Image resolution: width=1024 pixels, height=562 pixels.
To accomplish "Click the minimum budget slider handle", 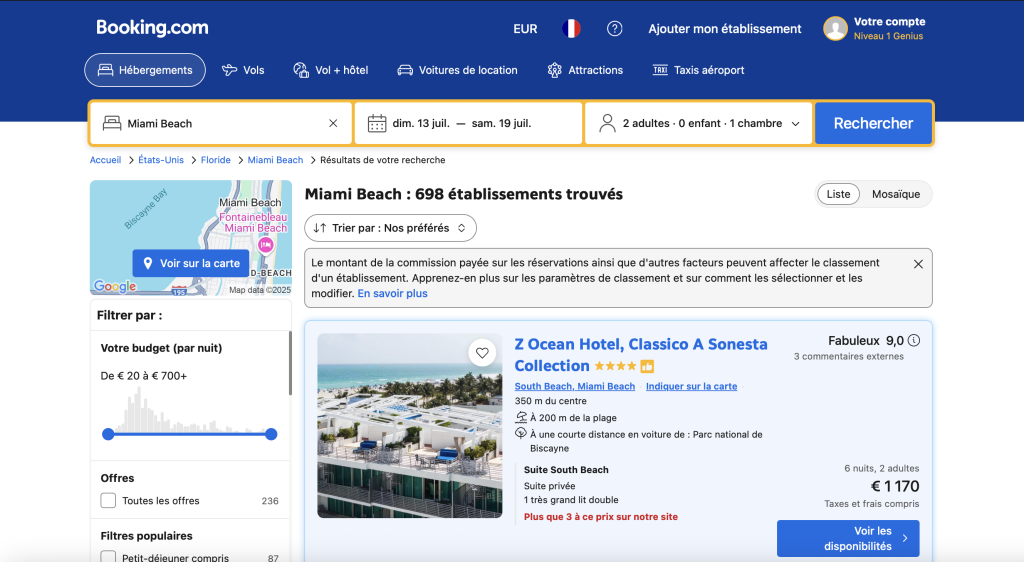I will coord(108,434).
